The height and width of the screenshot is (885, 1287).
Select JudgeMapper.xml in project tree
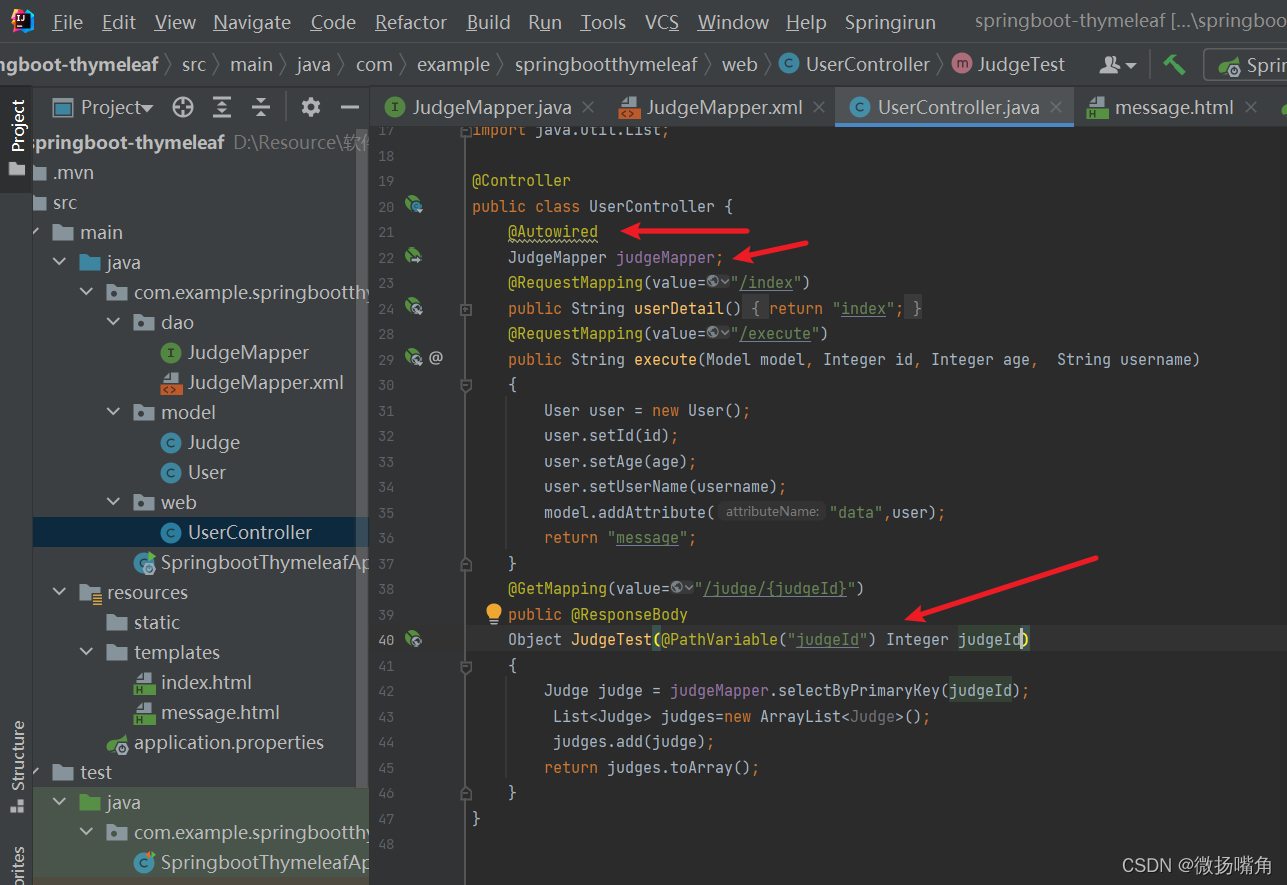252,382
